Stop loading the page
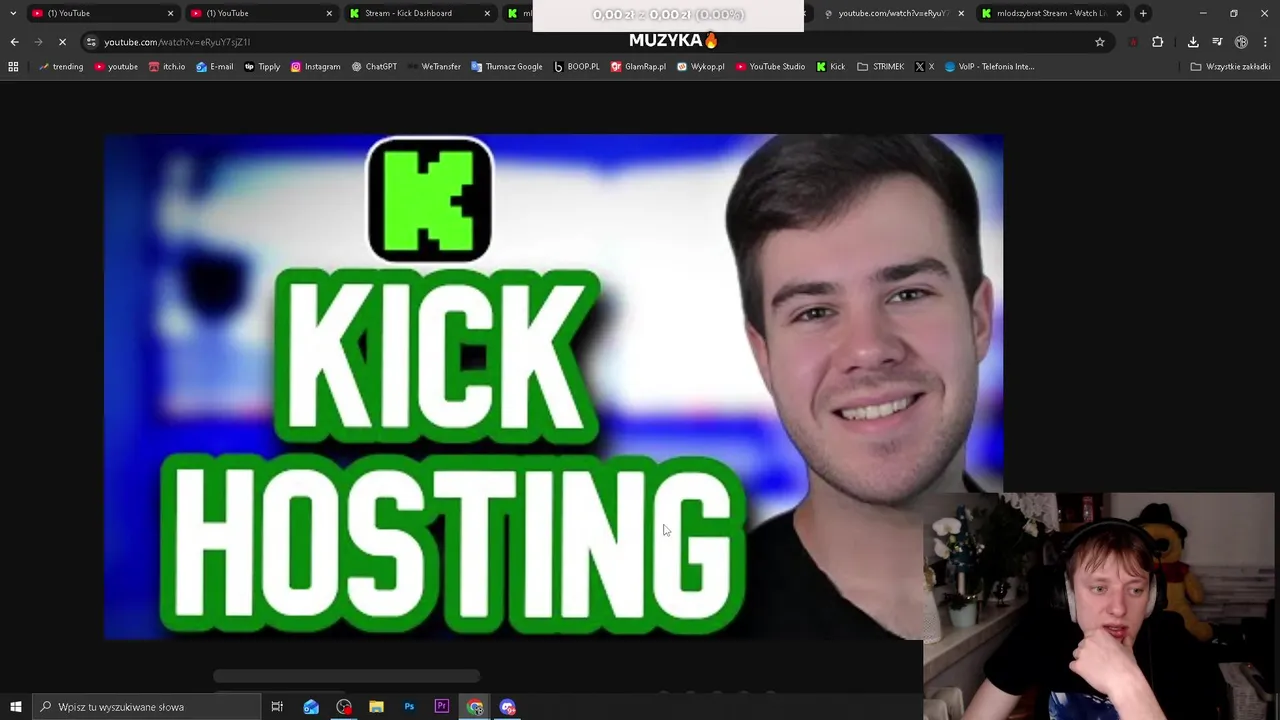Viewport: 1280px width, 720px height. point(62,42)
